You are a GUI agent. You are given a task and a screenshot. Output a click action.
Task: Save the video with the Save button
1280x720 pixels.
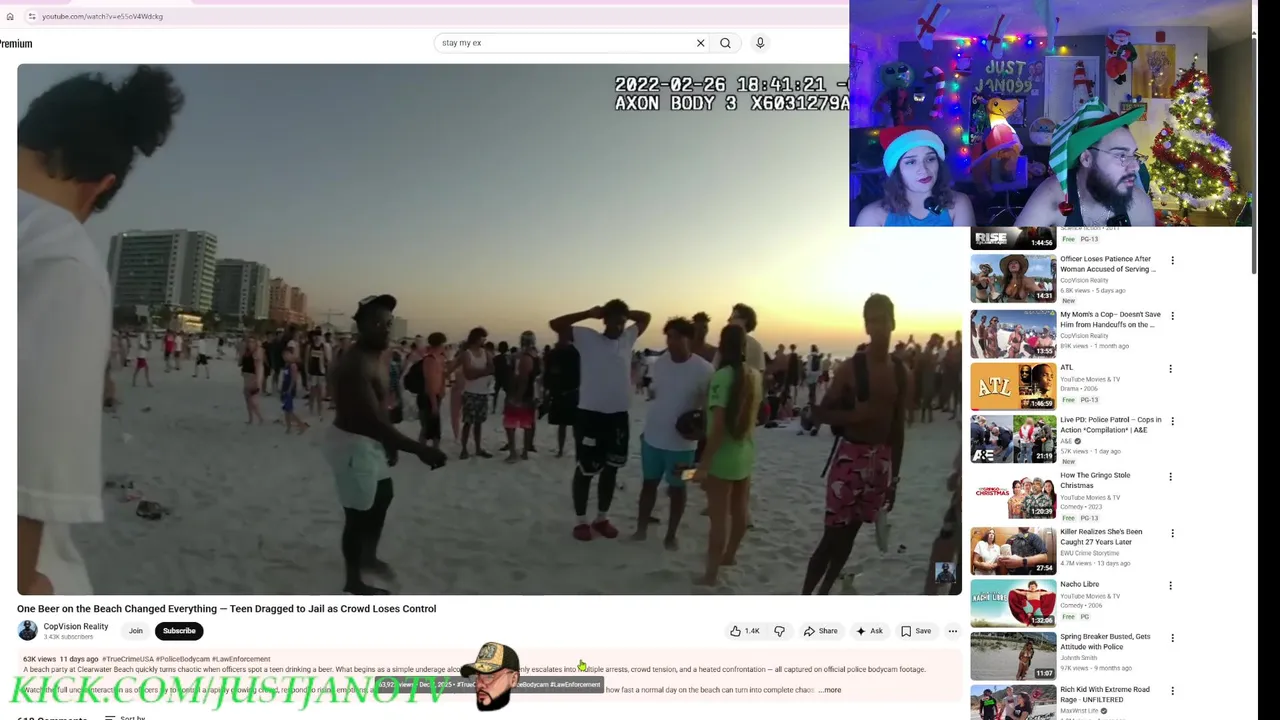tap(916, 631)
